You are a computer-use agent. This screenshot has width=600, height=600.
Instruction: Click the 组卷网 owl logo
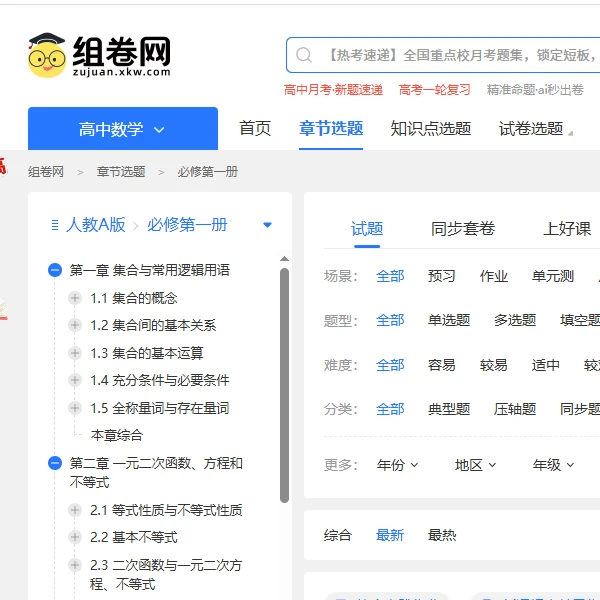click(x=99, y=55)
